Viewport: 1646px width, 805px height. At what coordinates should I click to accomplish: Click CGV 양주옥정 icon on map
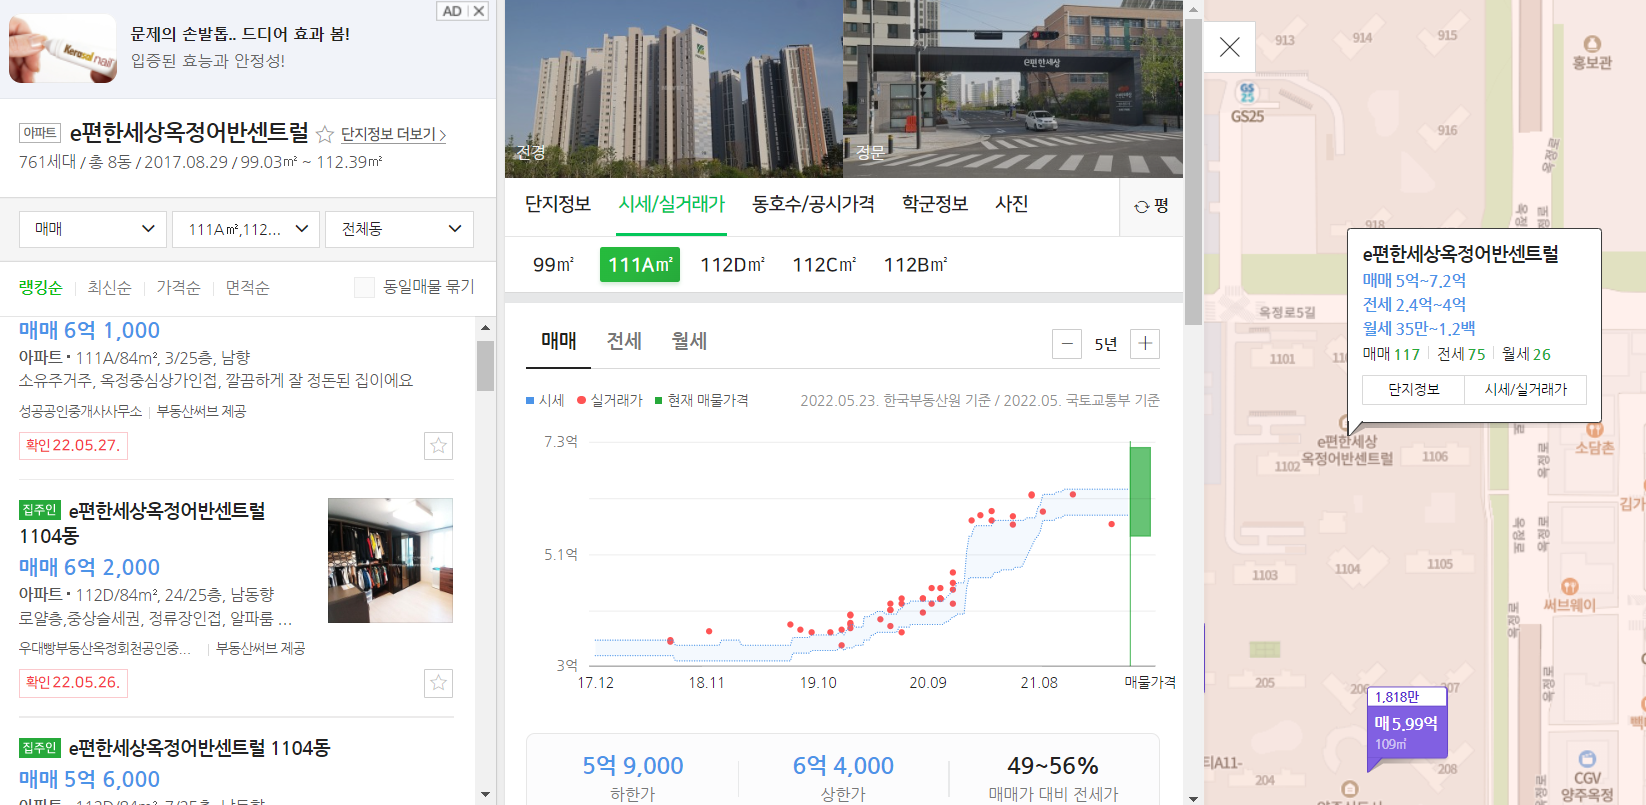(x=1587, y=758)
